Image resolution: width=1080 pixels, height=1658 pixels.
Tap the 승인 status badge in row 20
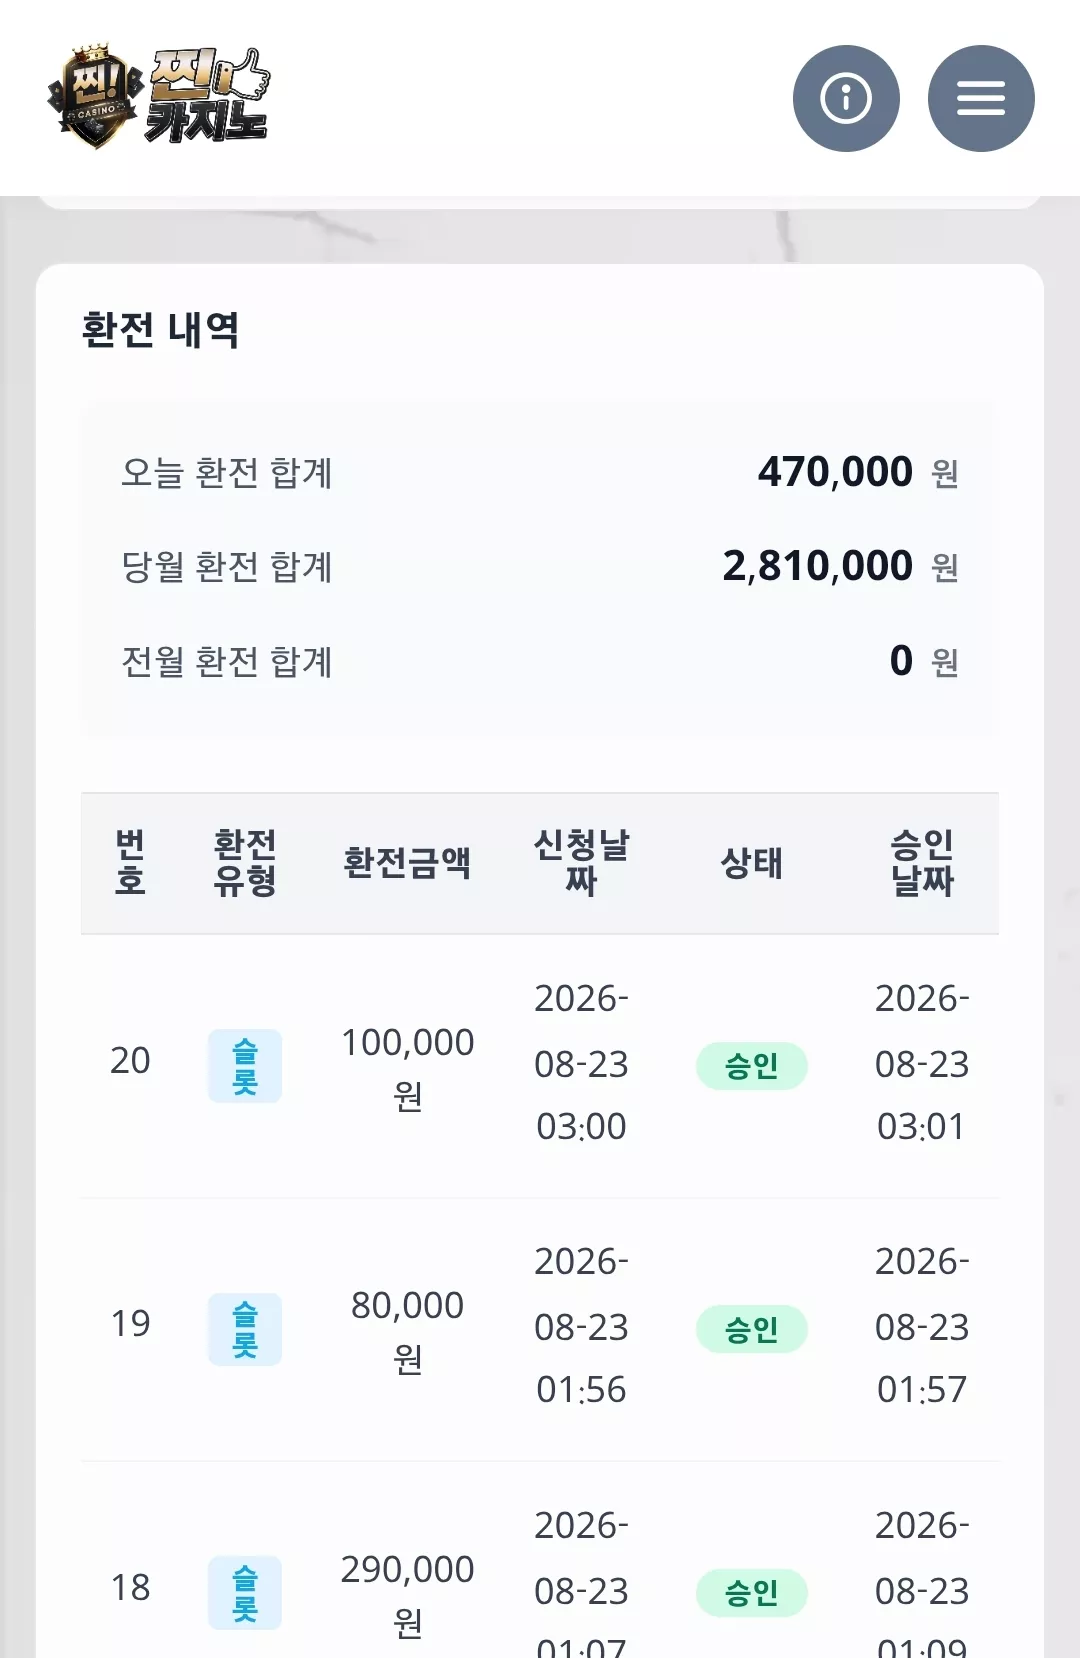pos(752,1066)
